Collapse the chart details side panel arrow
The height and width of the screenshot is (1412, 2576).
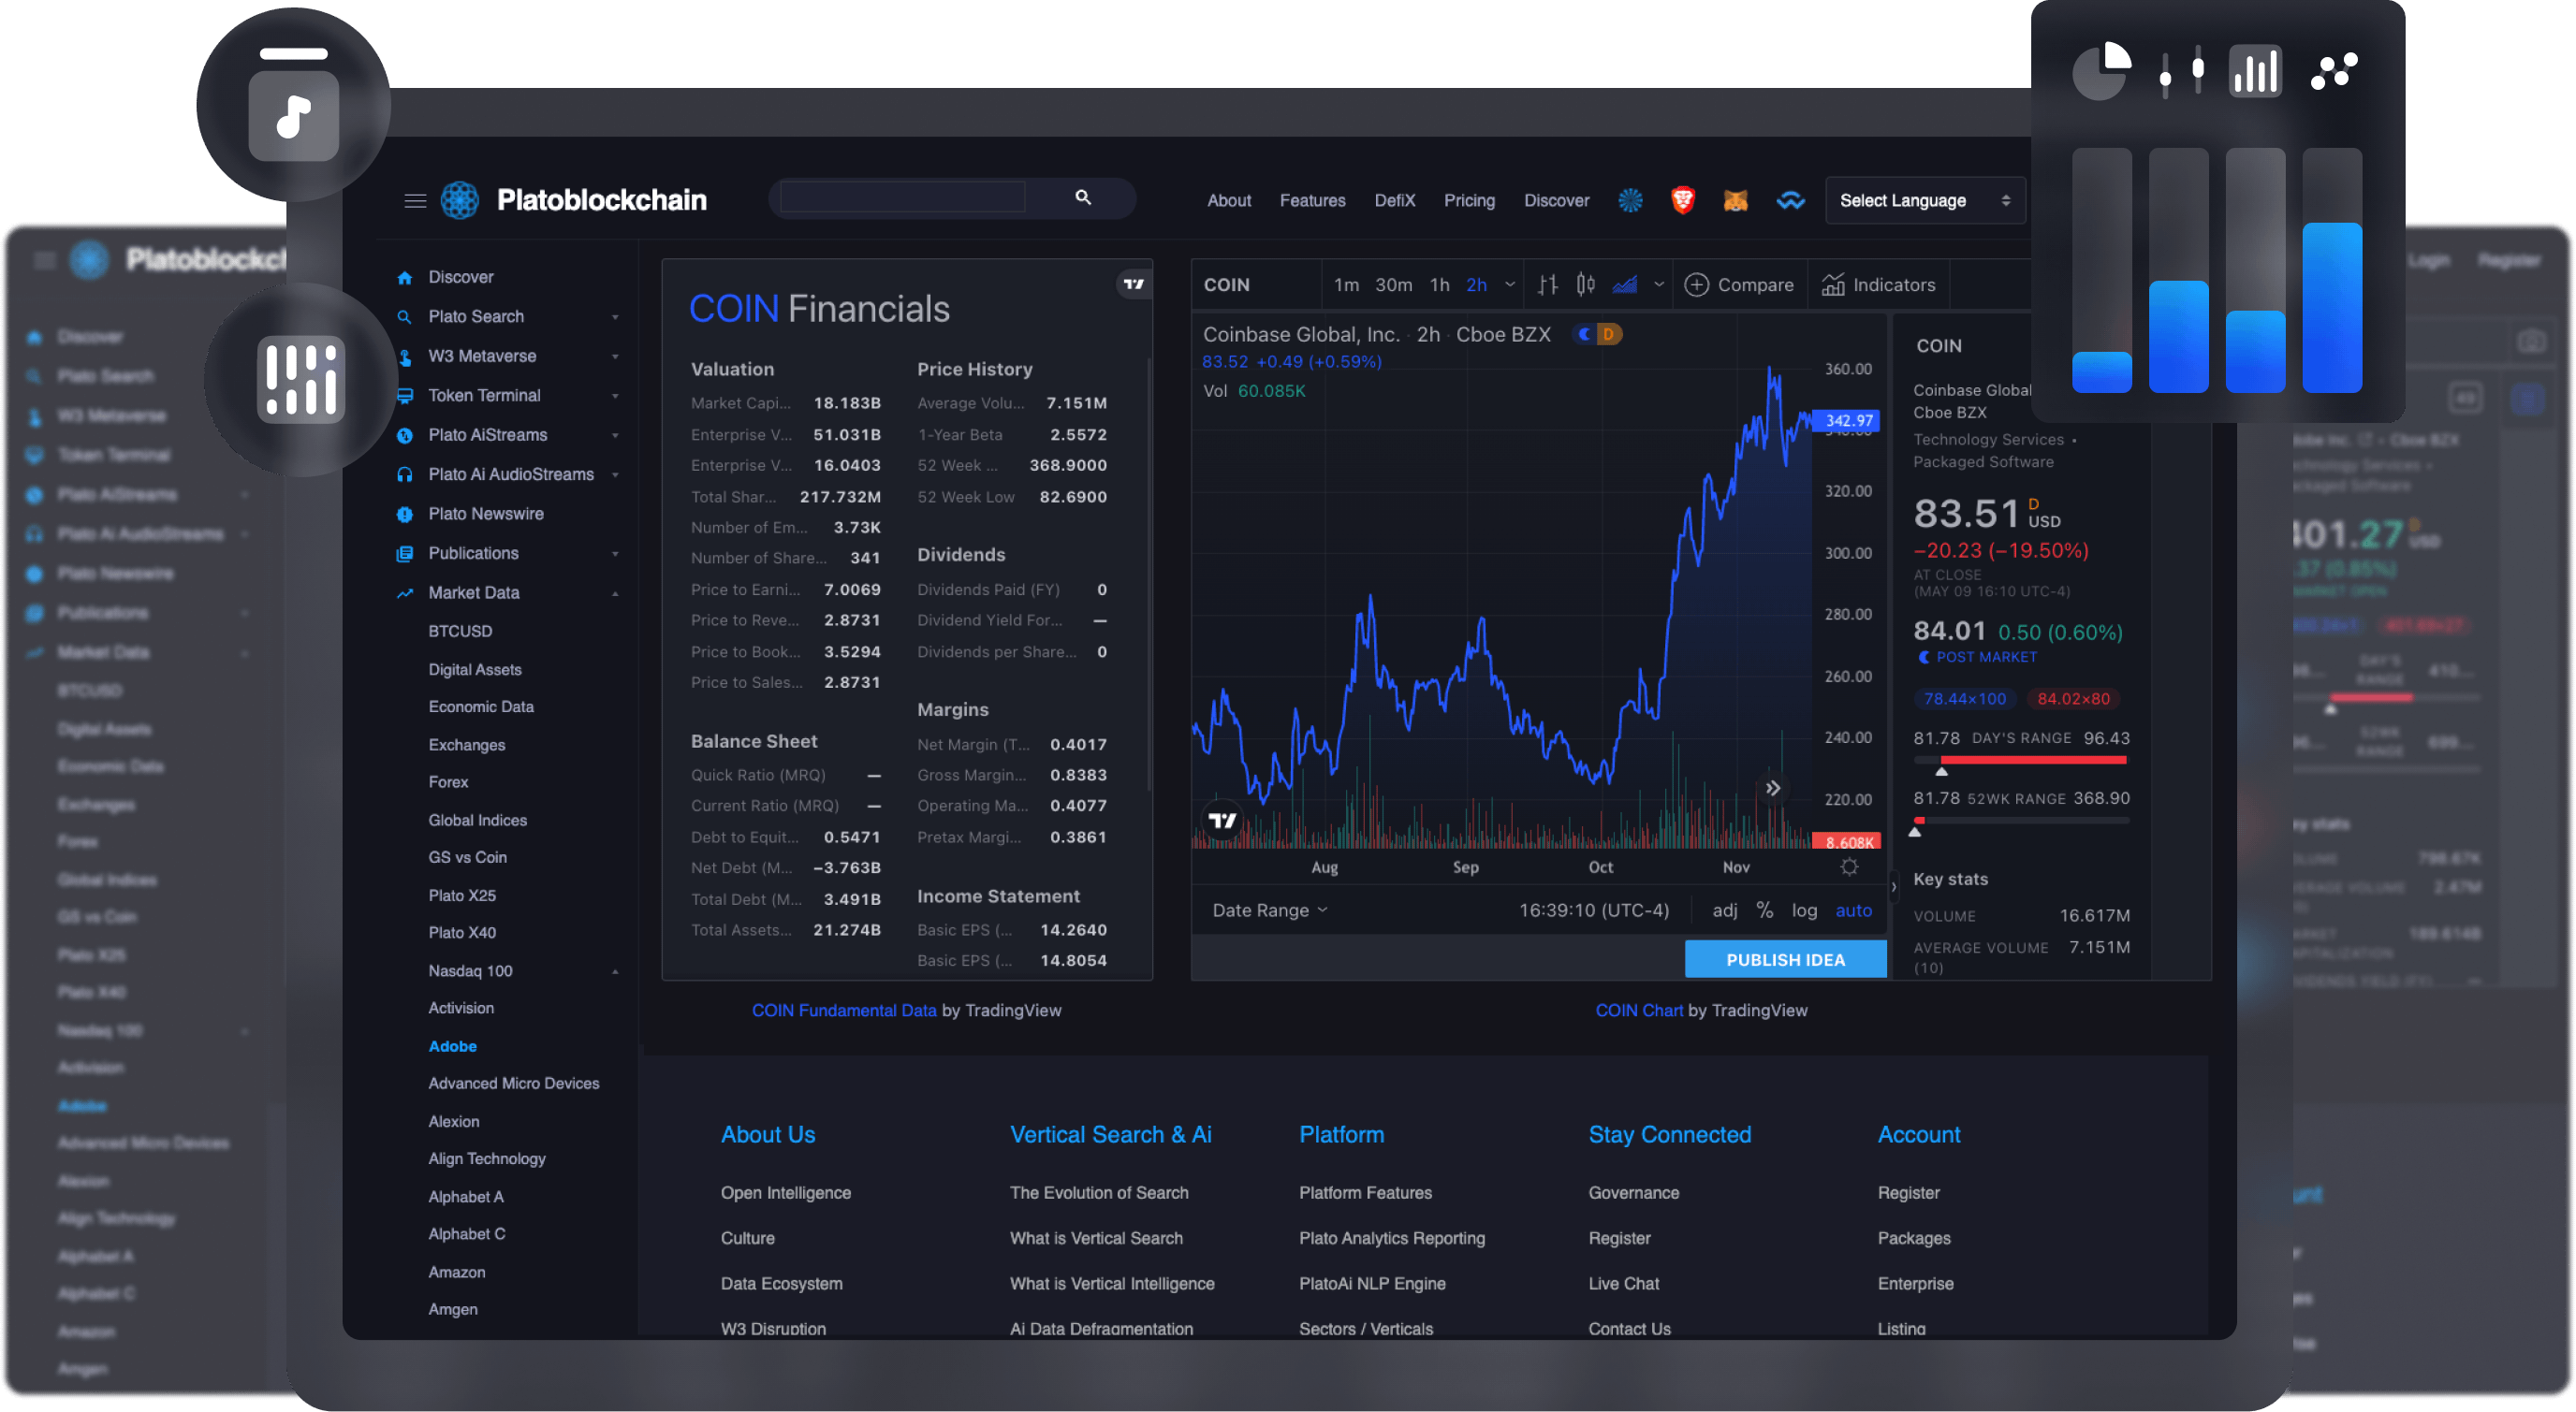1893,887
